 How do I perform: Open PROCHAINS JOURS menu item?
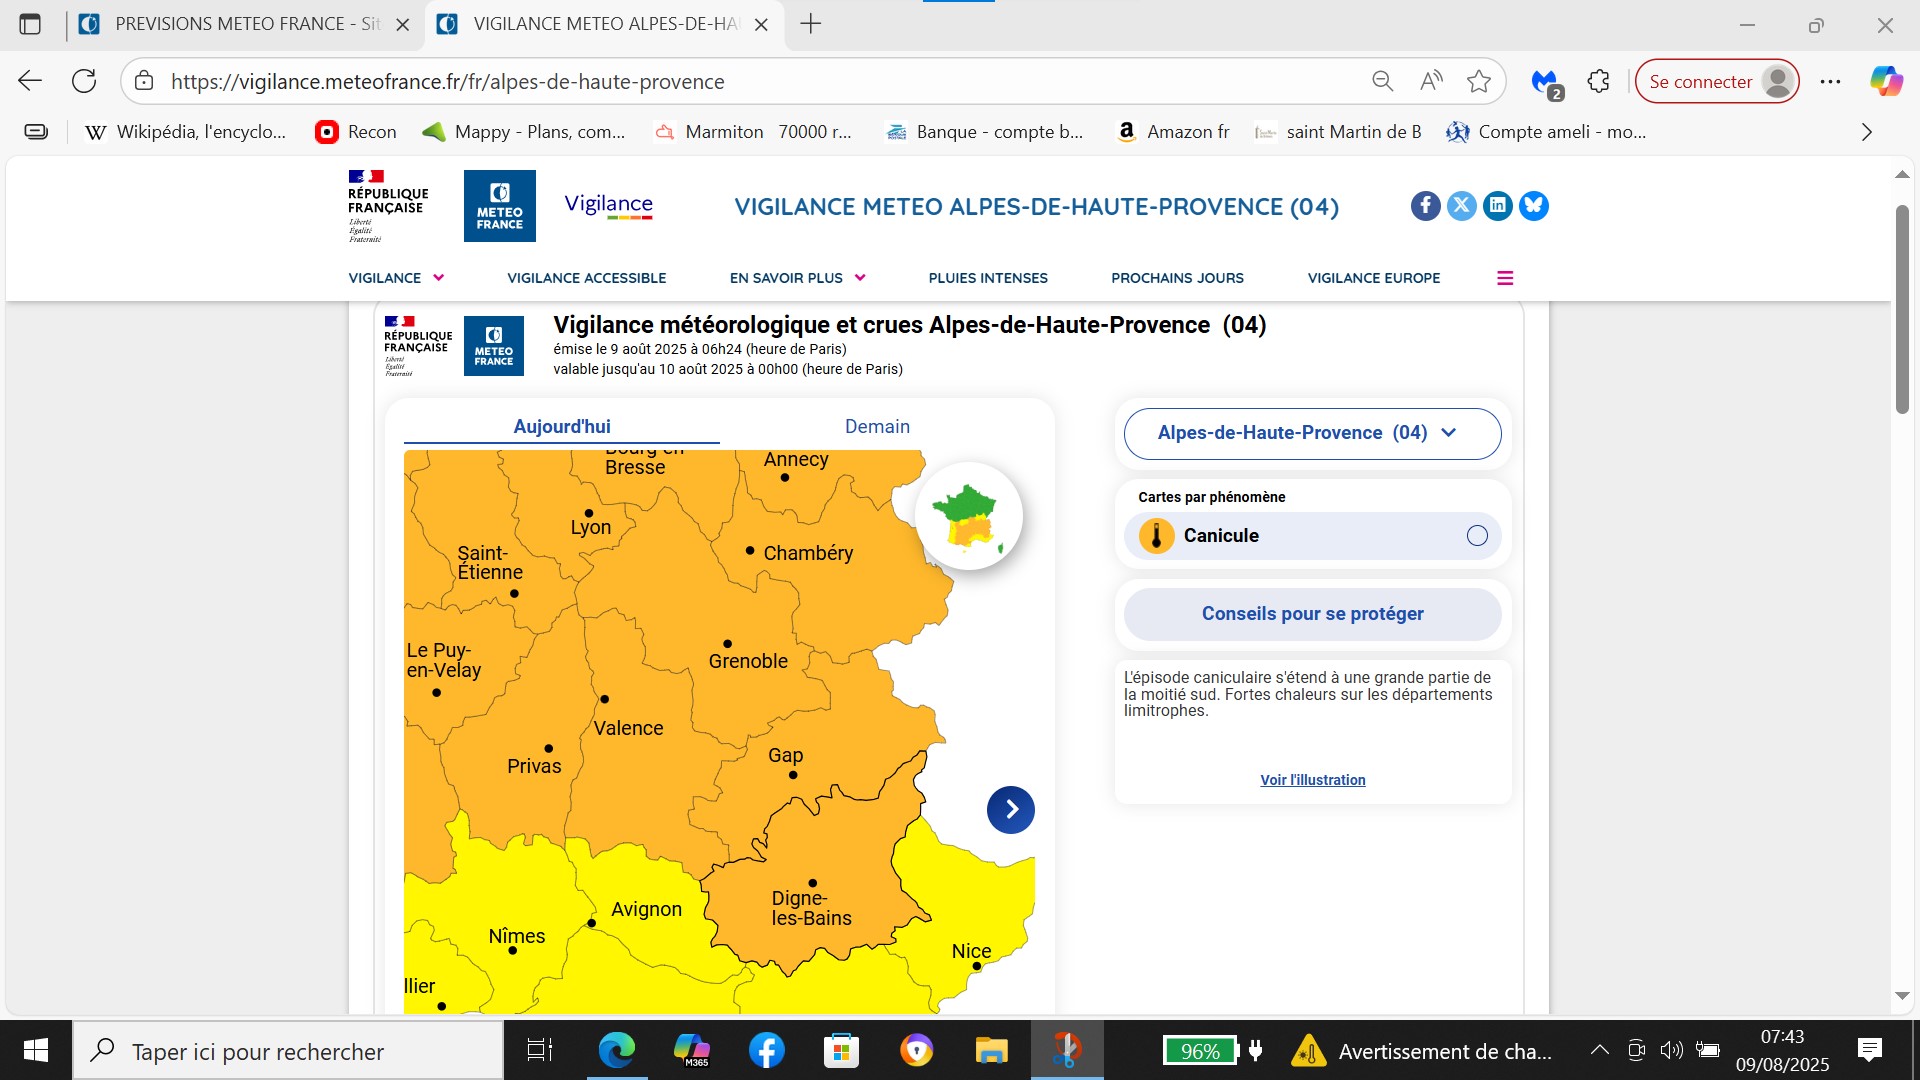1177,278
